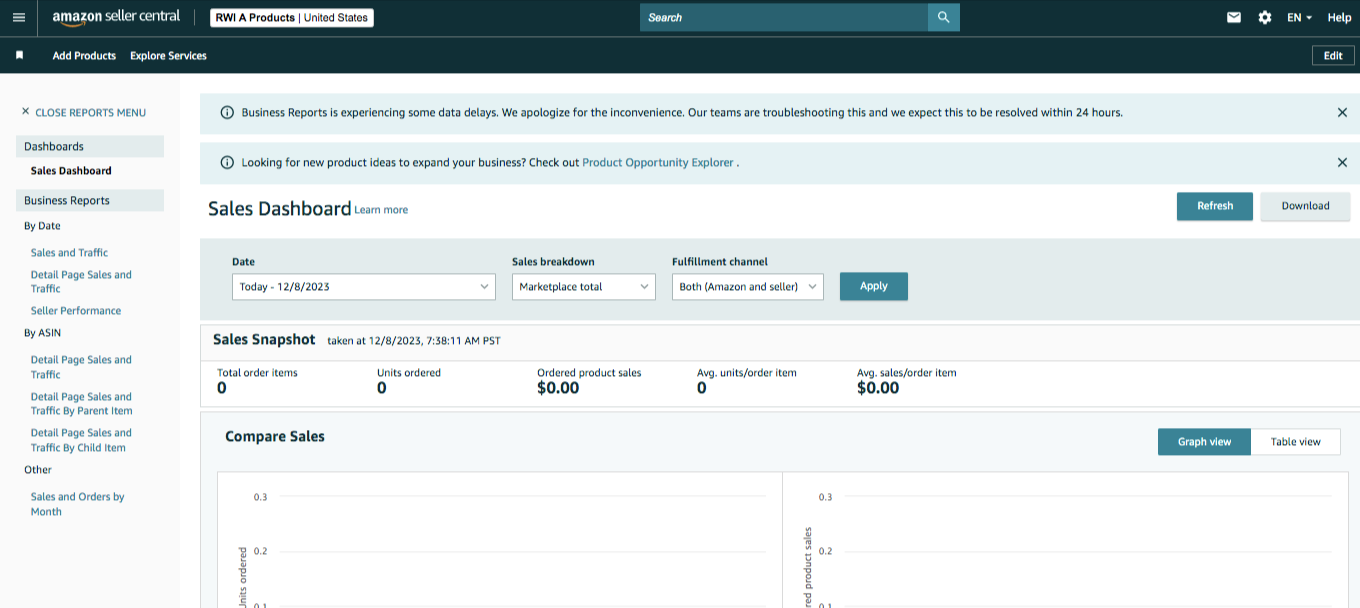Click the Avg. sales/order item label
This screenshot has width=1360, height=608.
coord(906,373)
